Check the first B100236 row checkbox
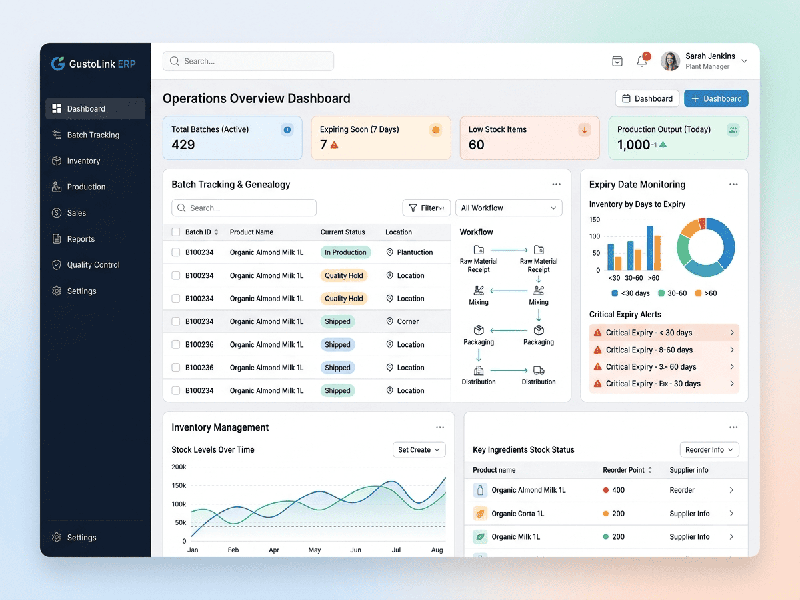The height and width of the screenshot is (600, 800). coord(176,344)
